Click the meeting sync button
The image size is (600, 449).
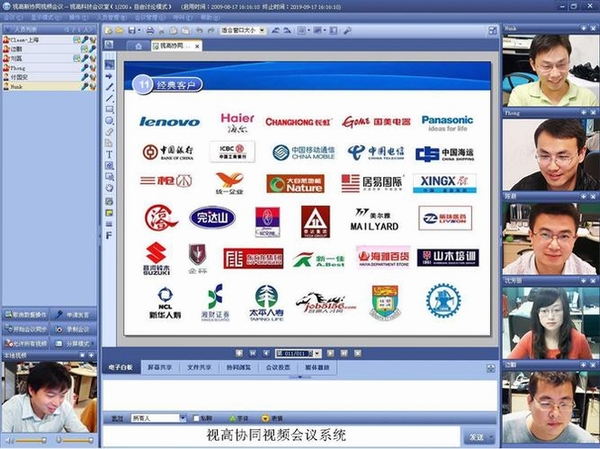26,329
